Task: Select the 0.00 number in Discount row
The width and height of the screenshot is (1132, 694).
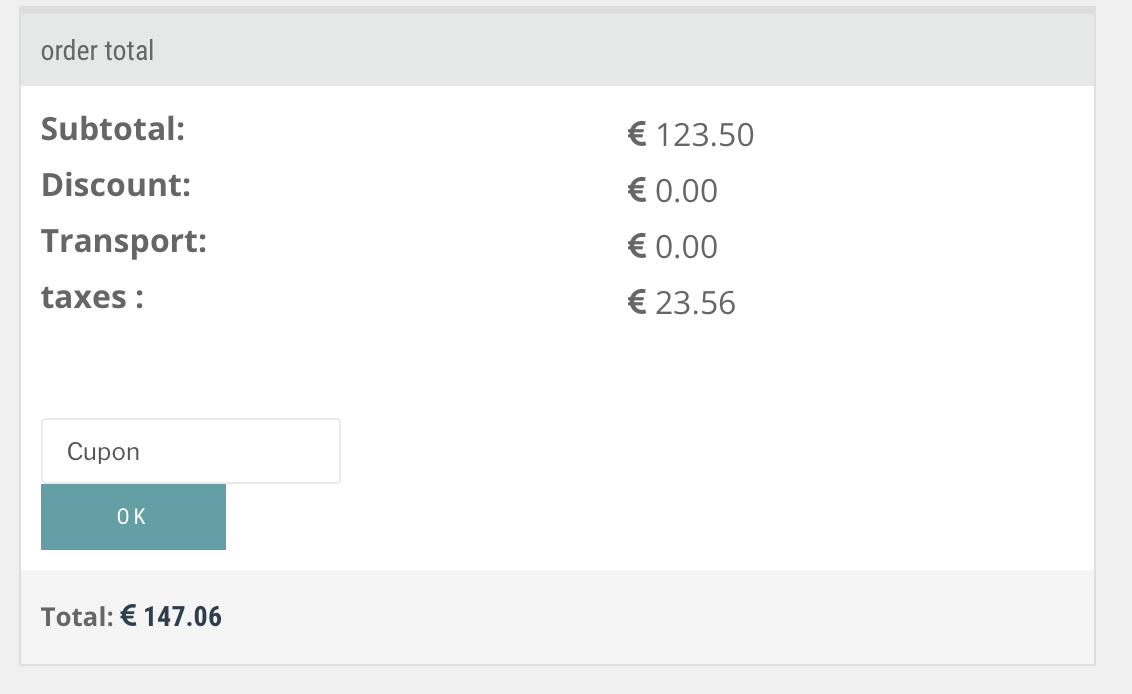Action: [x=687, y=191]
